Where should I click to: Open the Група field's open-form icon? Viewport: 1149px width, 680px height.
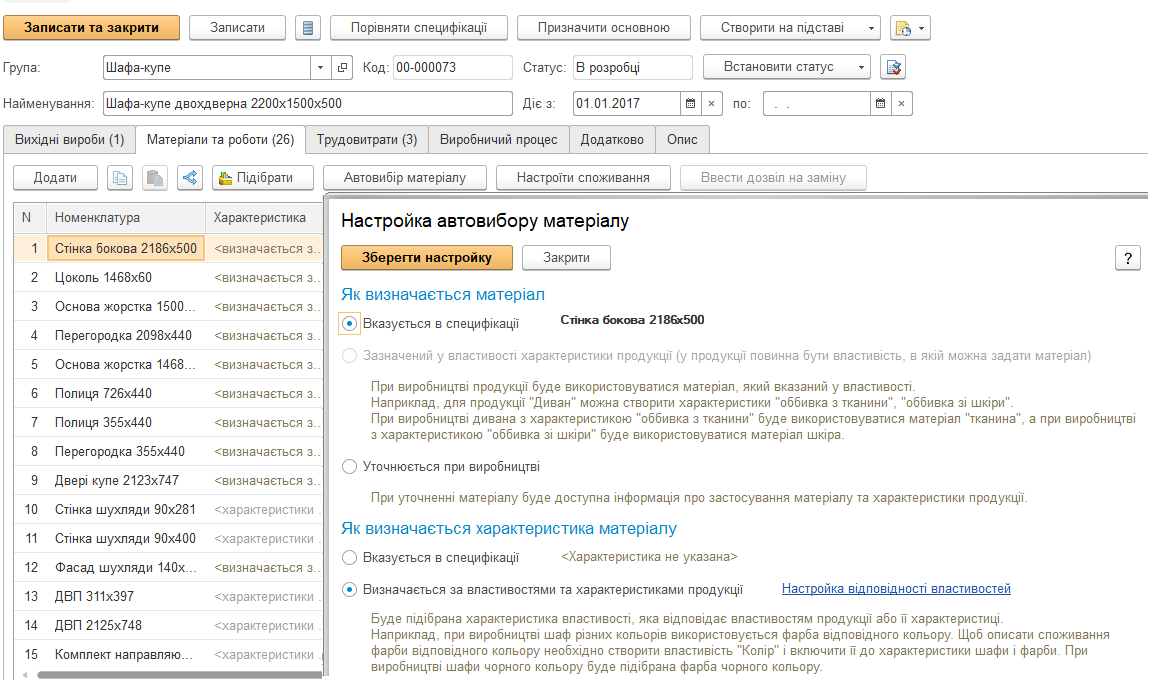coord(343,68)
